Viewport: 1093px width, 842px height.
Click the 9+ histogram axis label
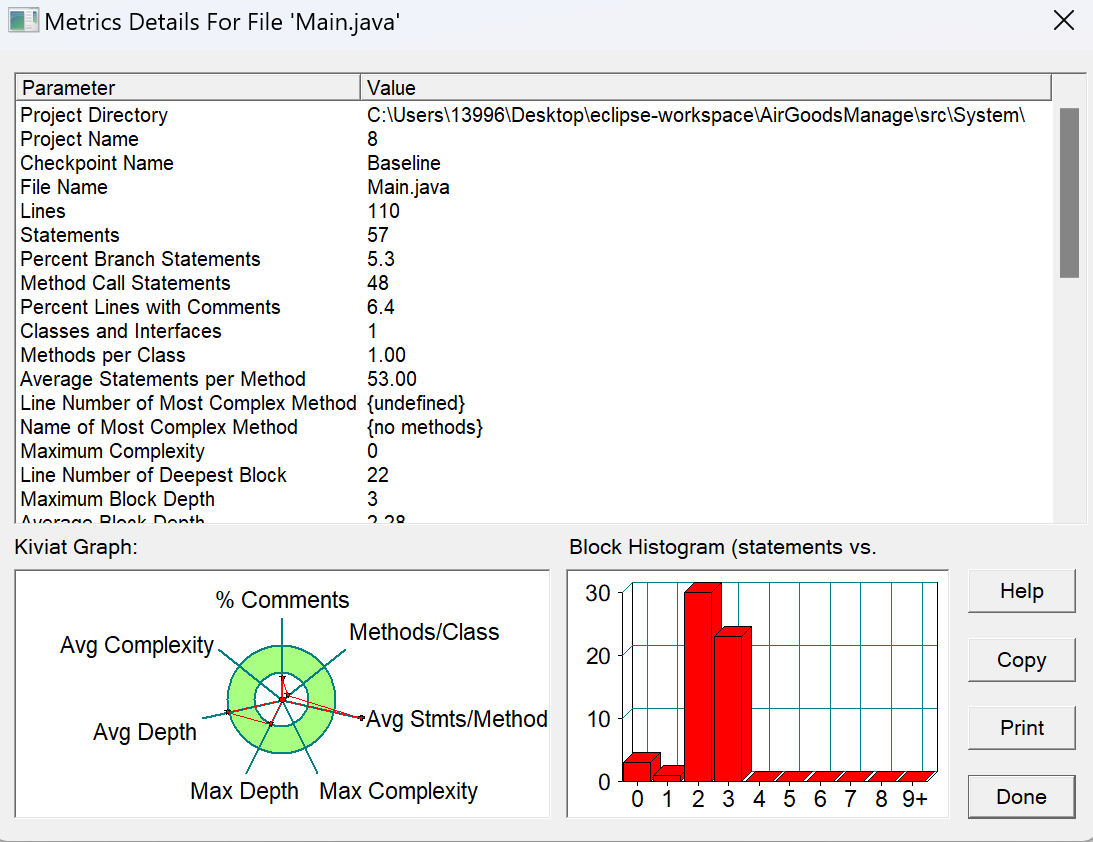(x=915, y=799)
